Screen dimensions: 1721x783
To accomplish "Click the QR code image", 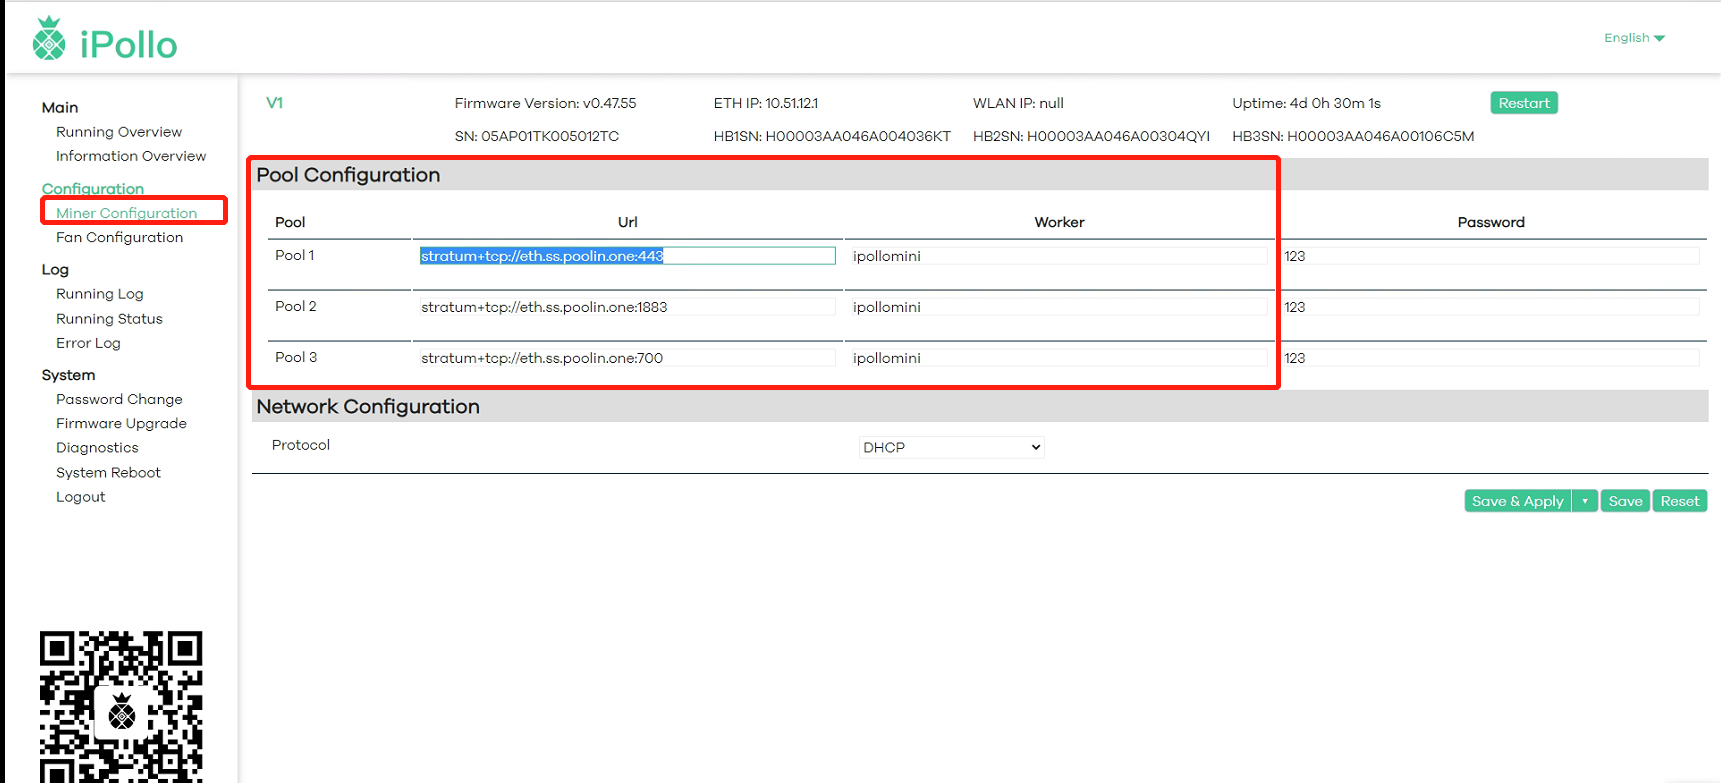I will tap(121, 706).
